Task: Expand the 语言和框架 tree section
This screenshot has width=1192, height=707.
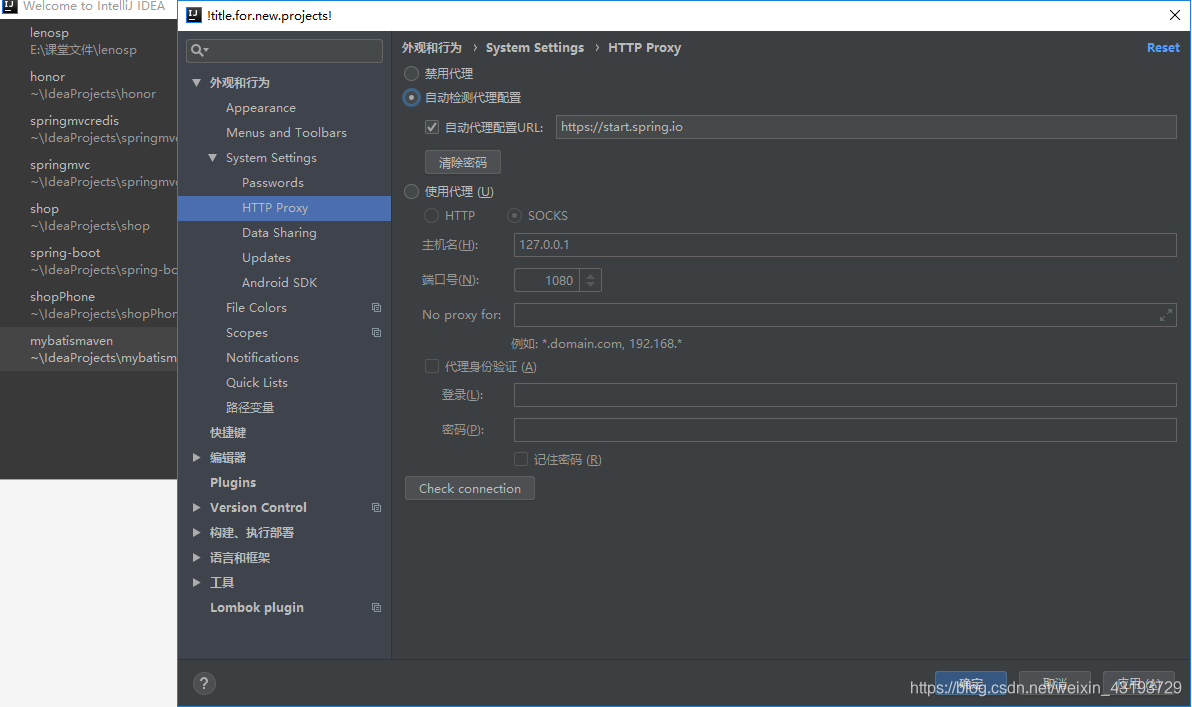Action: pos(197,558)
